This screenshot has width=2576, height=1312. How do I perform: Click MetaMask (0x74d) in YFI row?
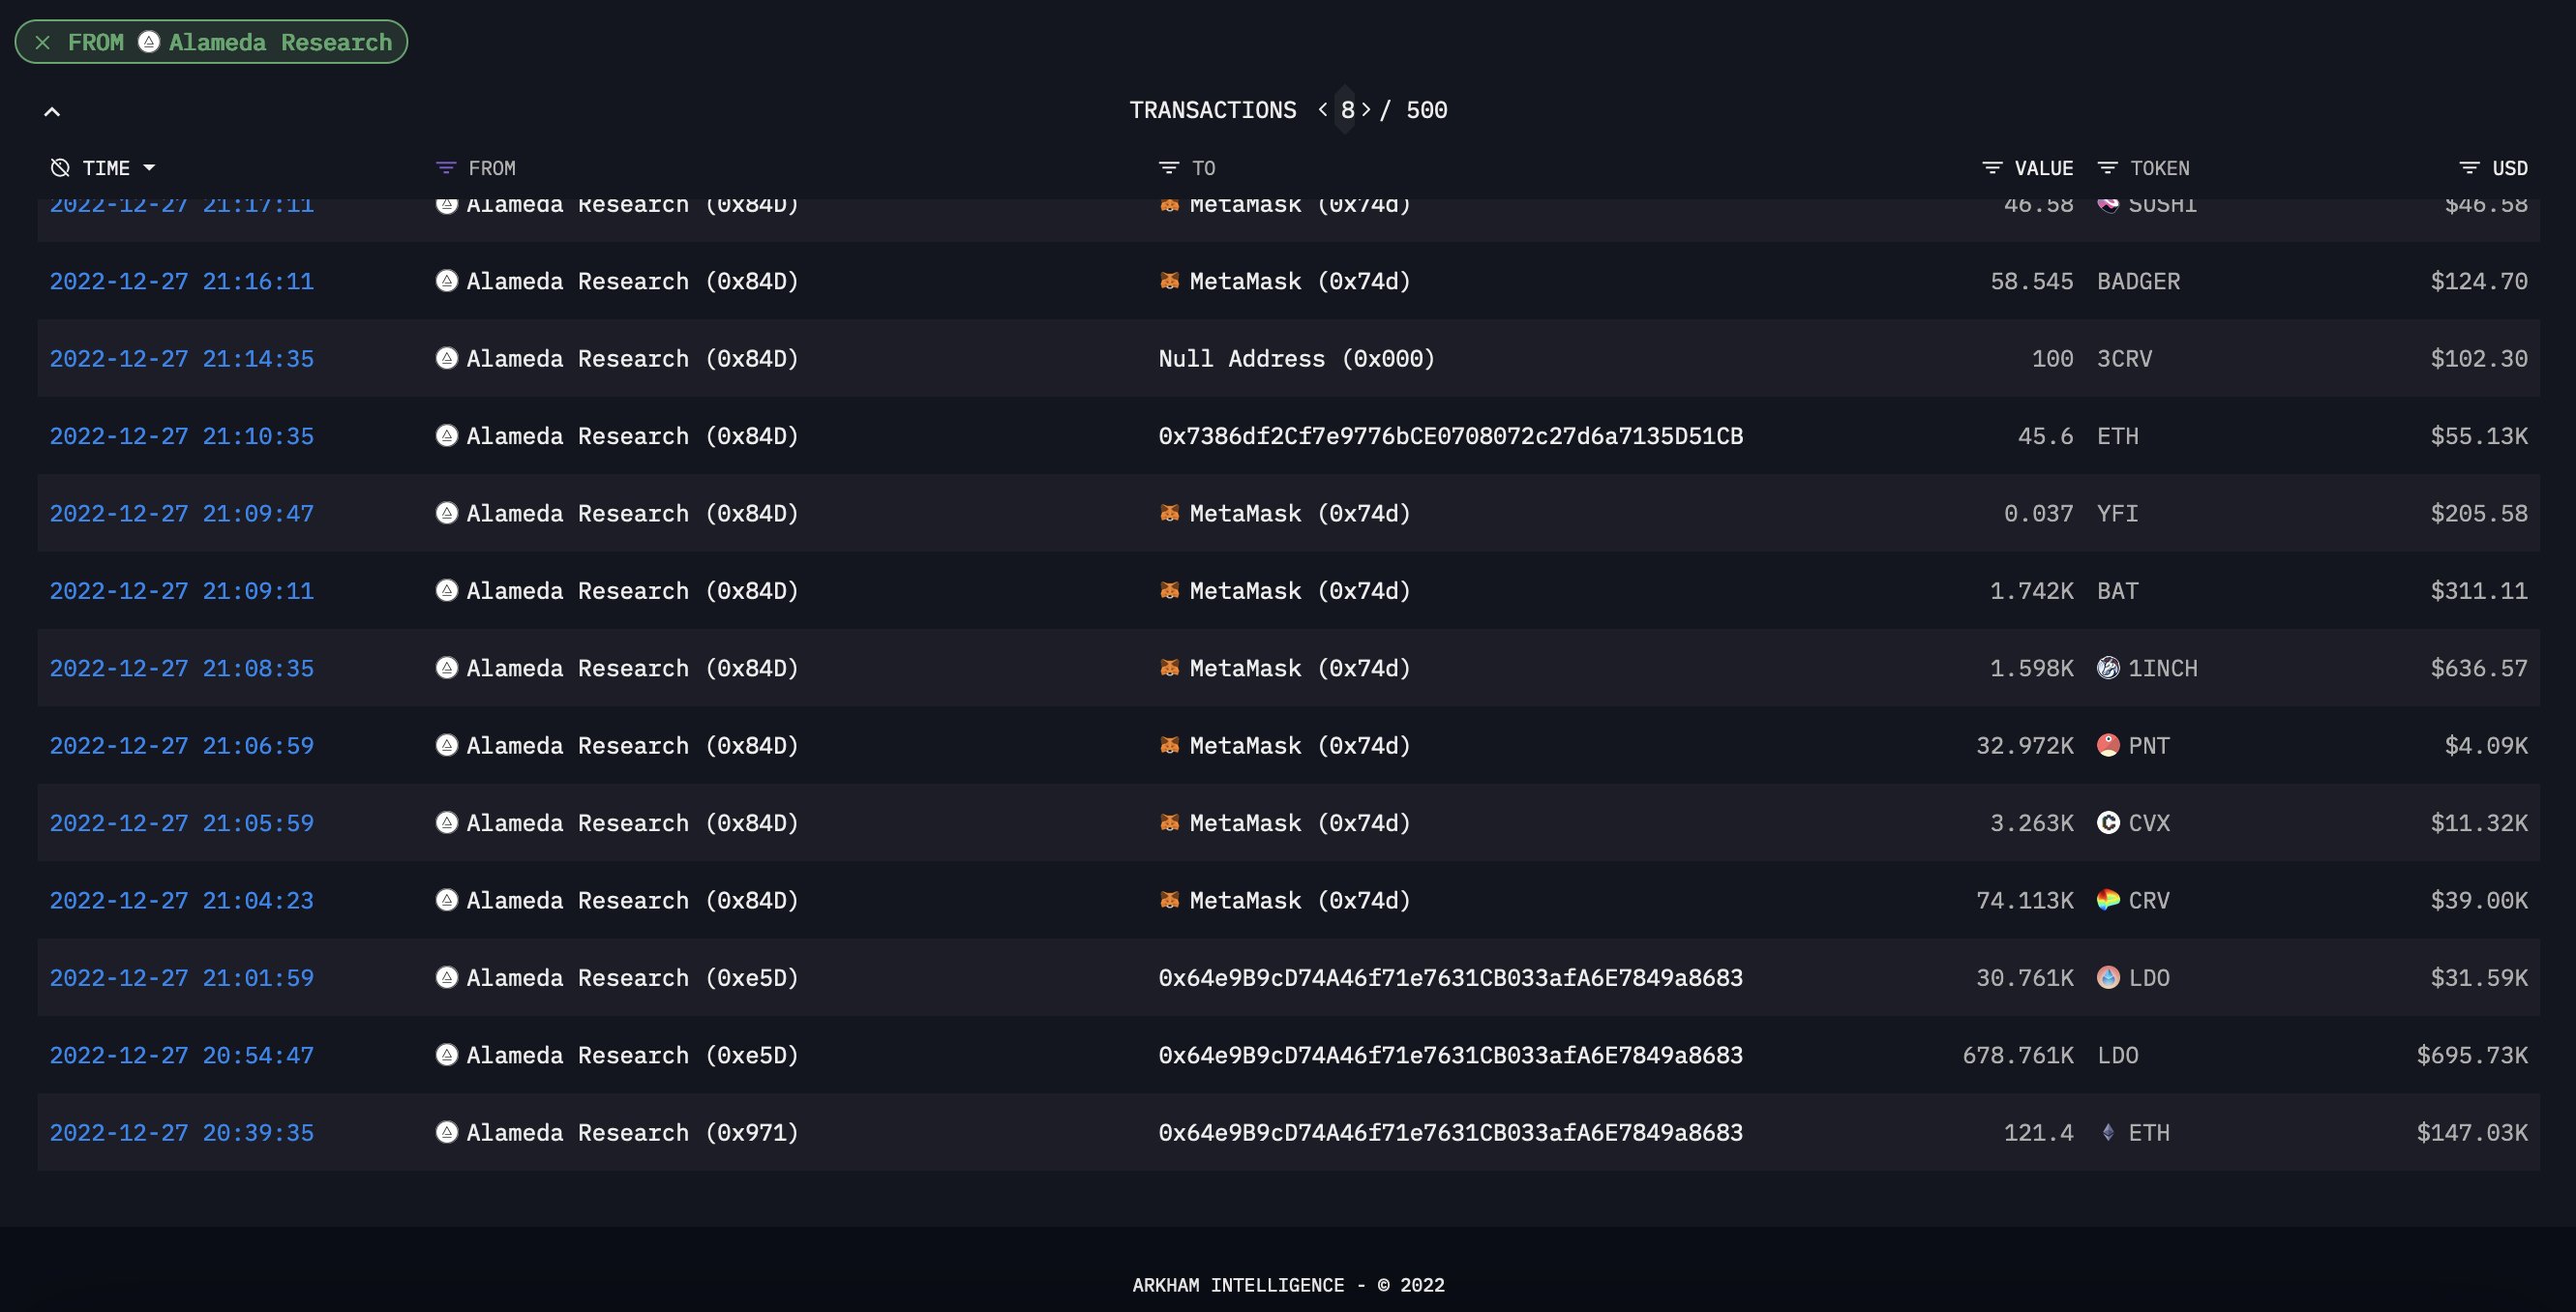point(1300,513)
